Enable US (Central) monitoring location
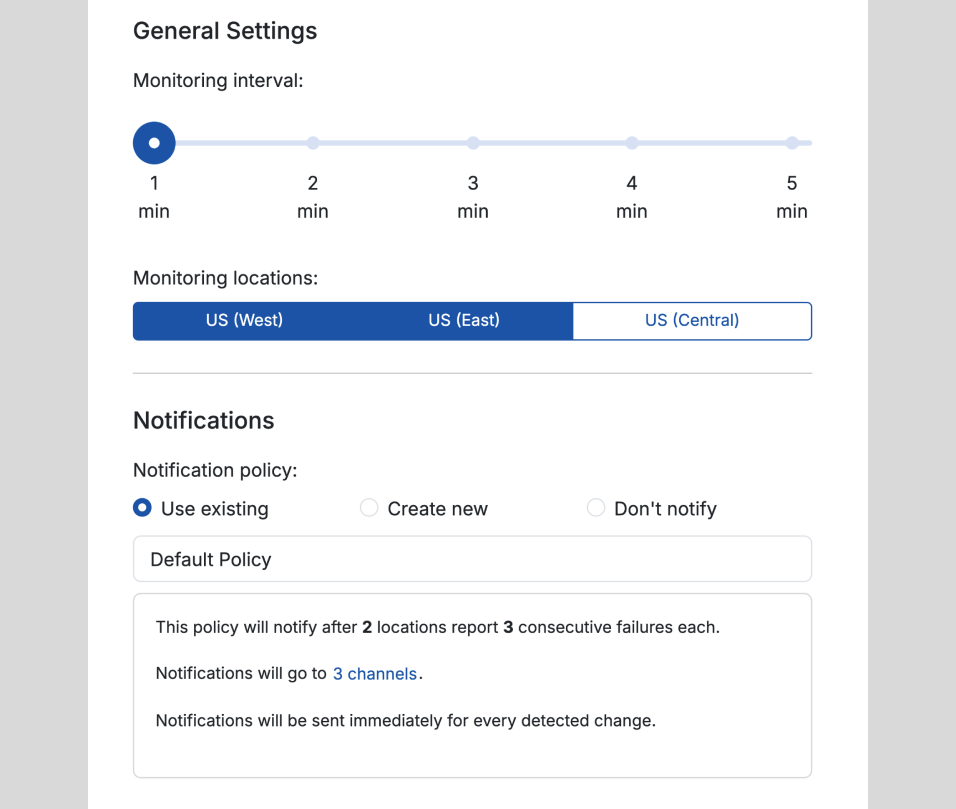The width and height of the screenshot is (956, 809). click(x=692, y=321)
